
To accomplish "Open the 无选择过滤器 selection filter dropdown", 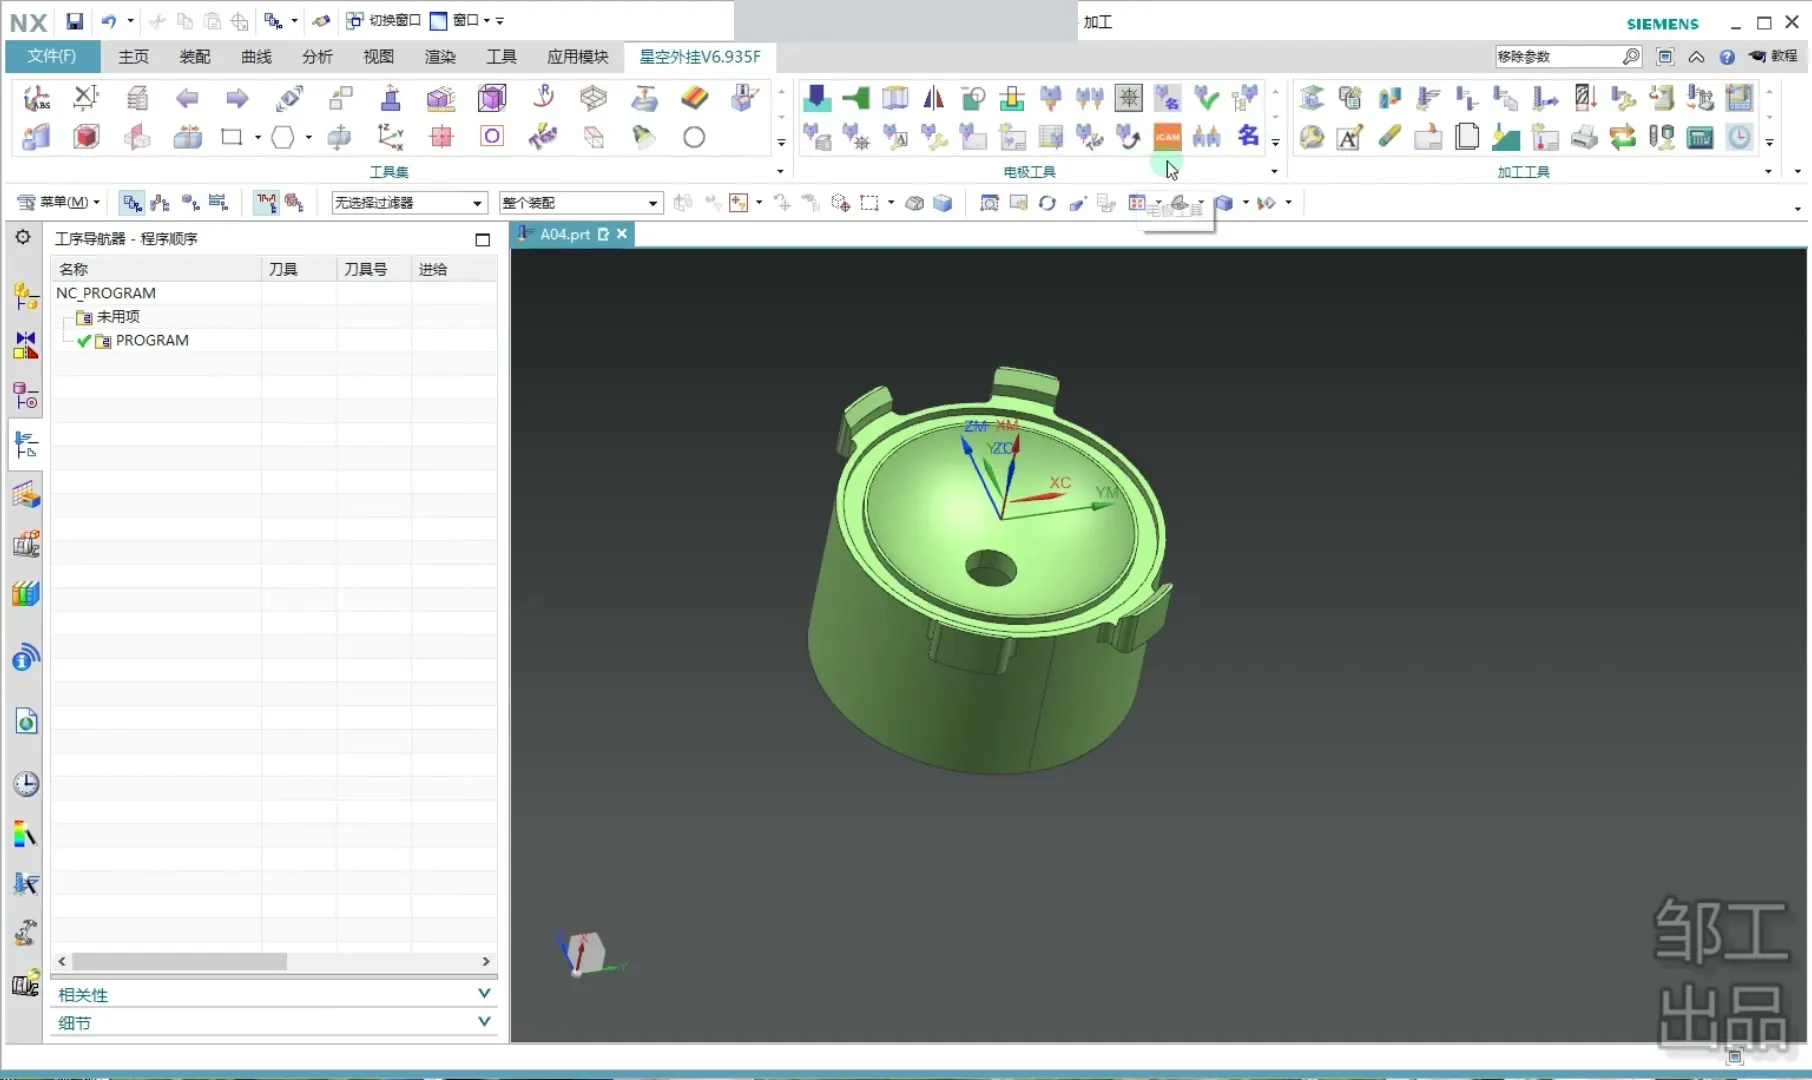I will coord(409,203).
